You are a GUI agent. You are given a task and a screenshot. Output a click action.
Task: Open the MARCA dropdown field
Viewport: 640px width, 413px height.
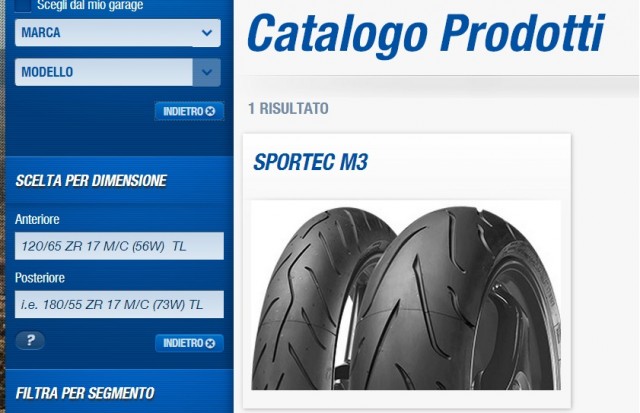click(x=118, y=33)
